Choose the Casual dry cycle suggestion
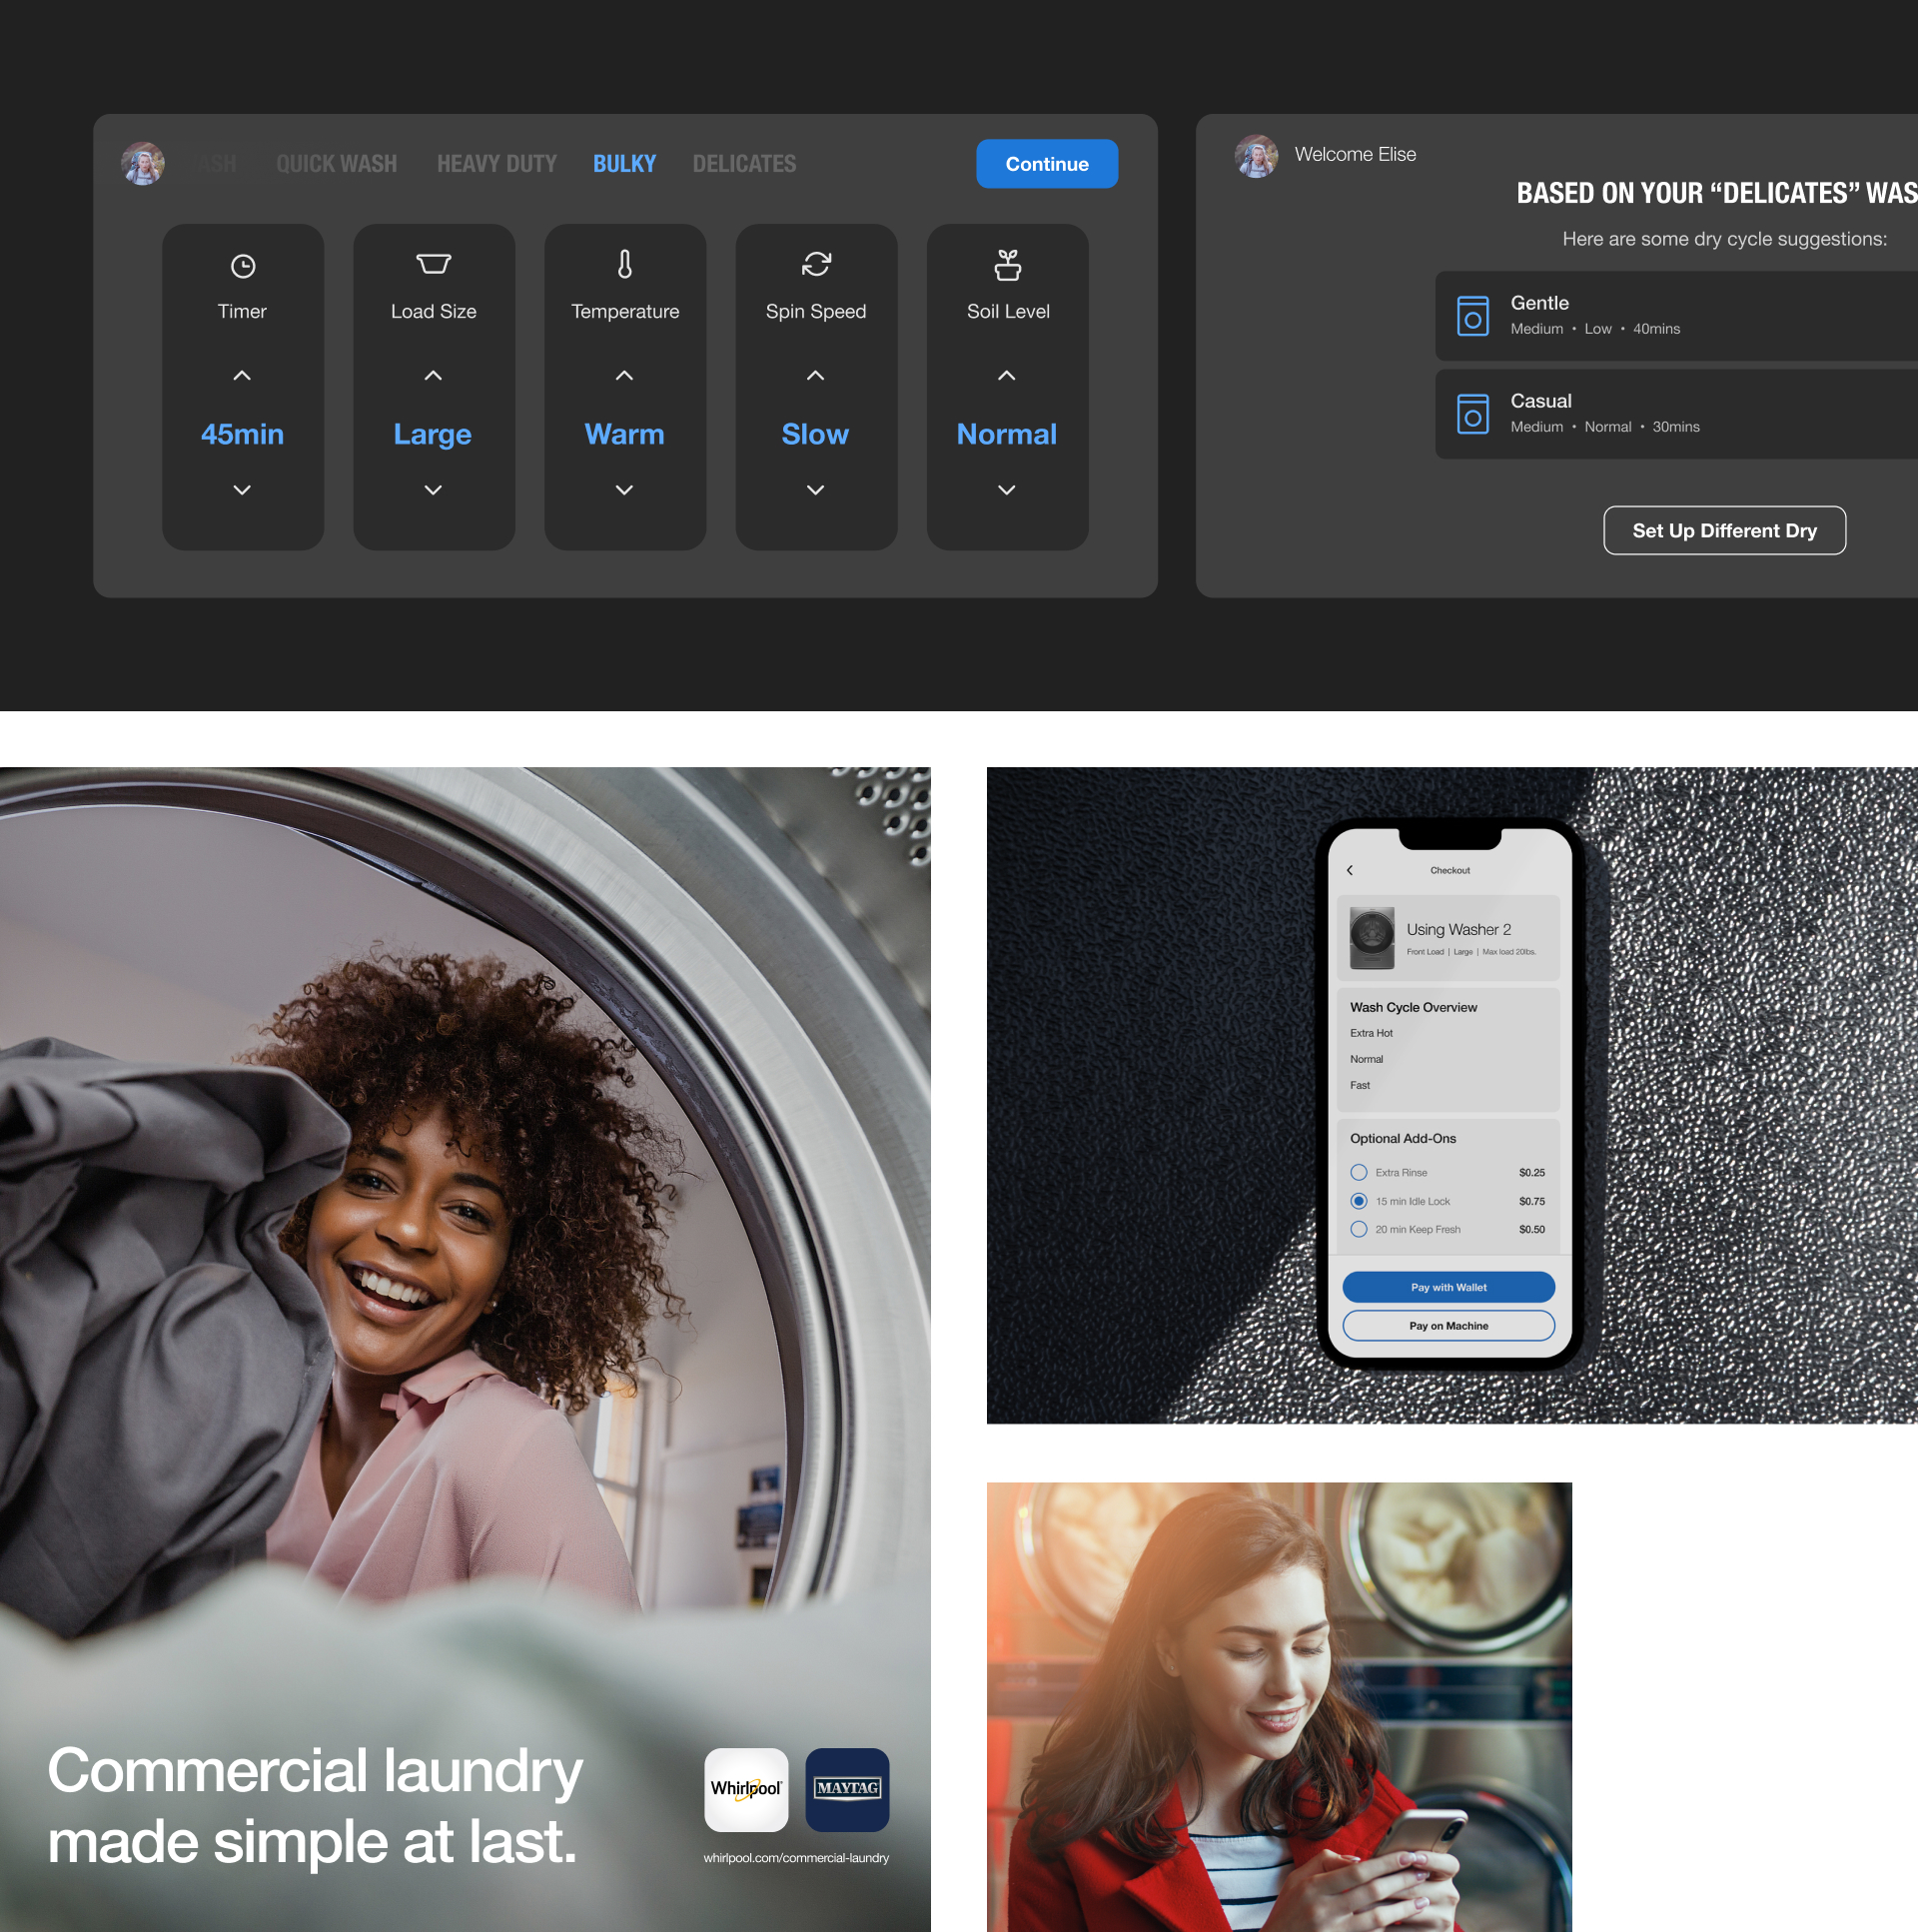The width and height of the screenshot is (1918, 1932). click(x=1676, y=414)
